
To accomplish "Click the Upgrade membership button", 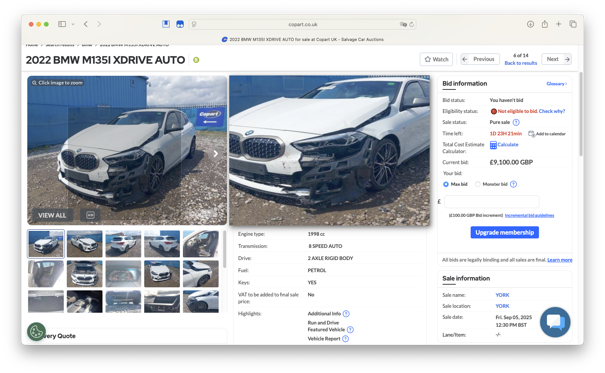I will [505, 232].
